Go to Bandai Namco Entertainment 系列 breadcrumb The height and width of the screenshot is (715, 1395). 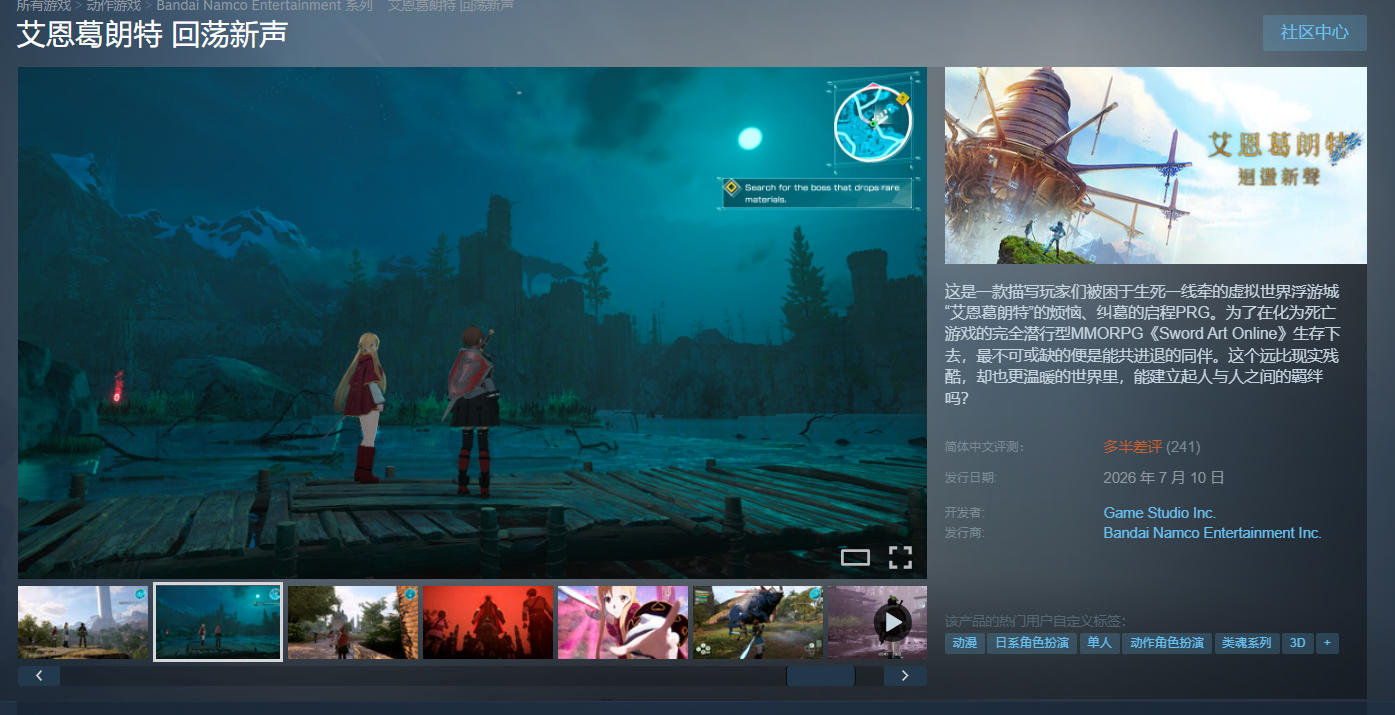tap(264, 6)
